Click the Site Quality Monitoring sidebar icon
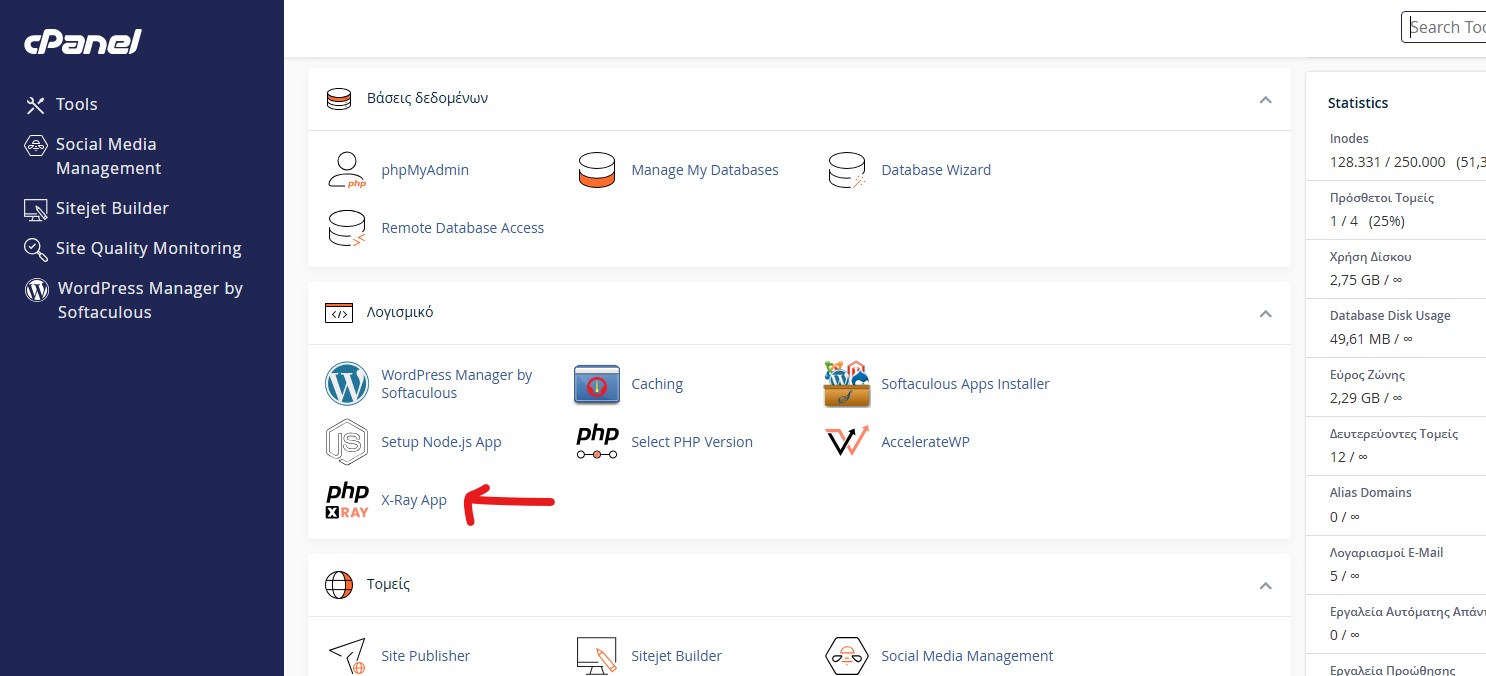Viewport: 1486px width, 676px height. pos(36,249)
